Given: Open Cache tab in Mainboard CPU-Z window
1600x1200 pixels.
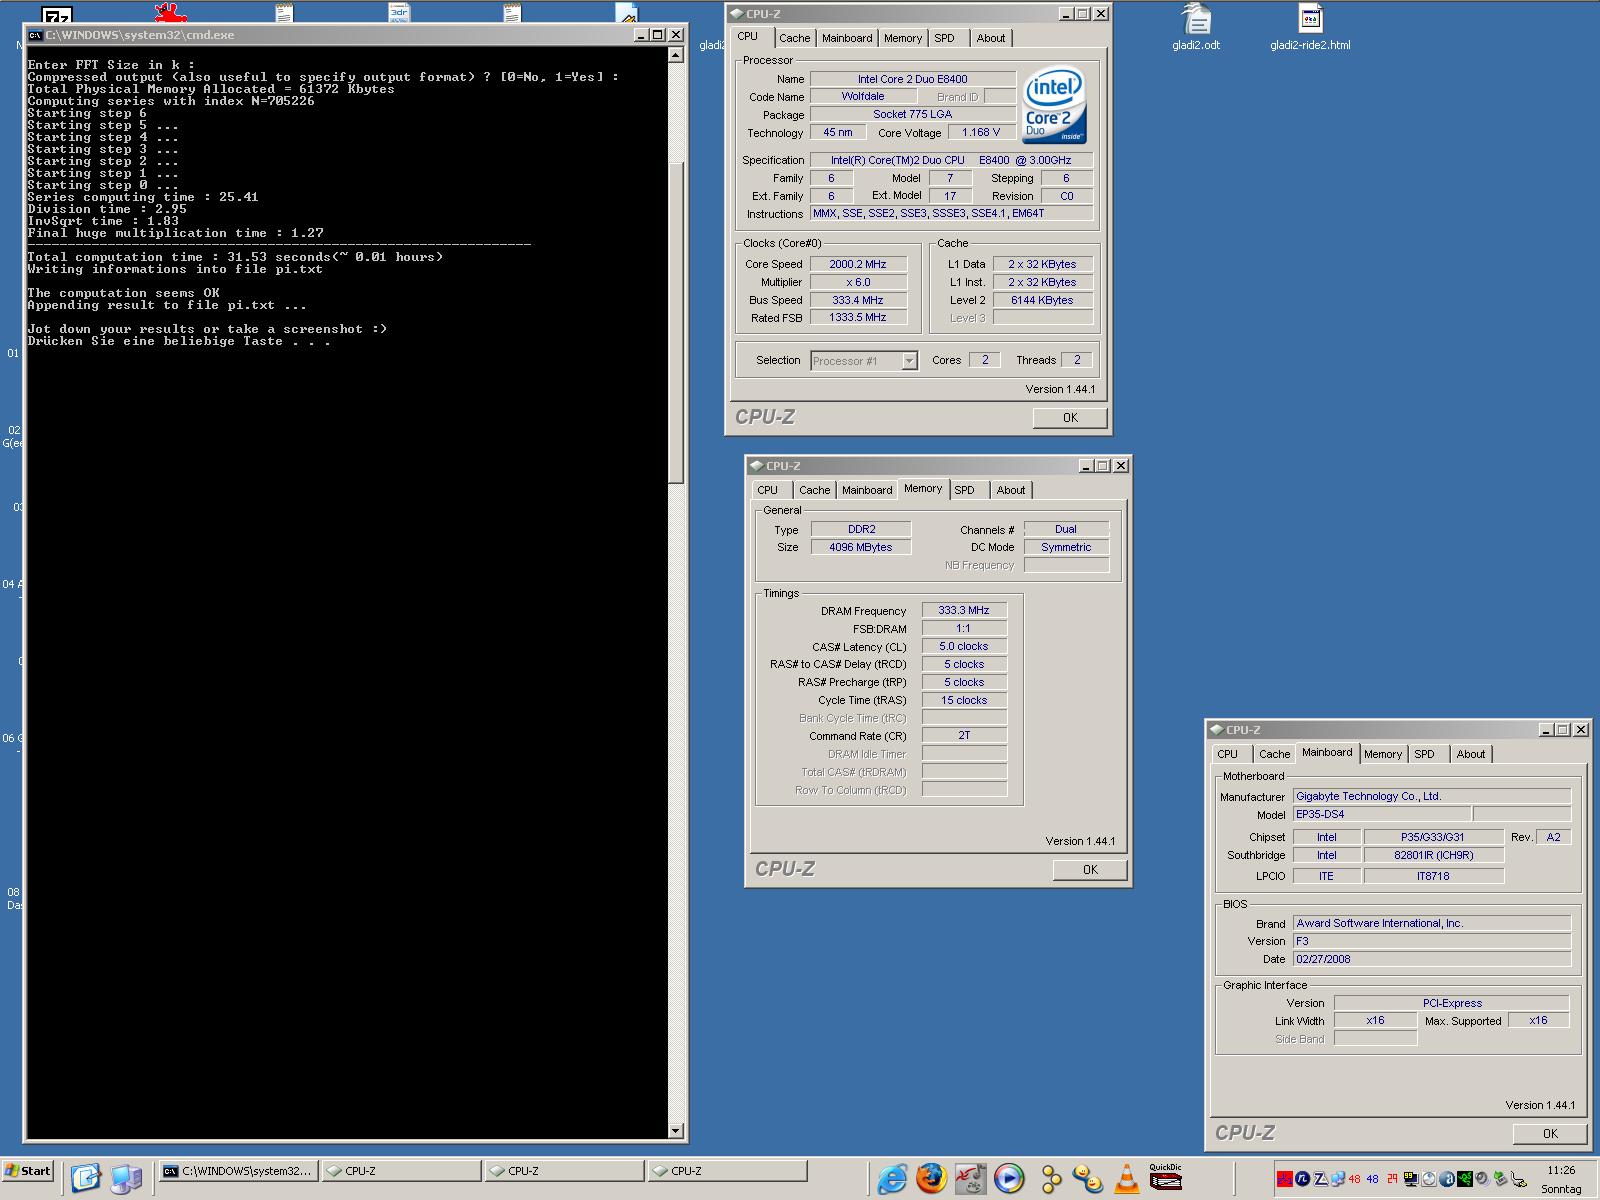Looking at the screenshot, I should [1274, 754].
